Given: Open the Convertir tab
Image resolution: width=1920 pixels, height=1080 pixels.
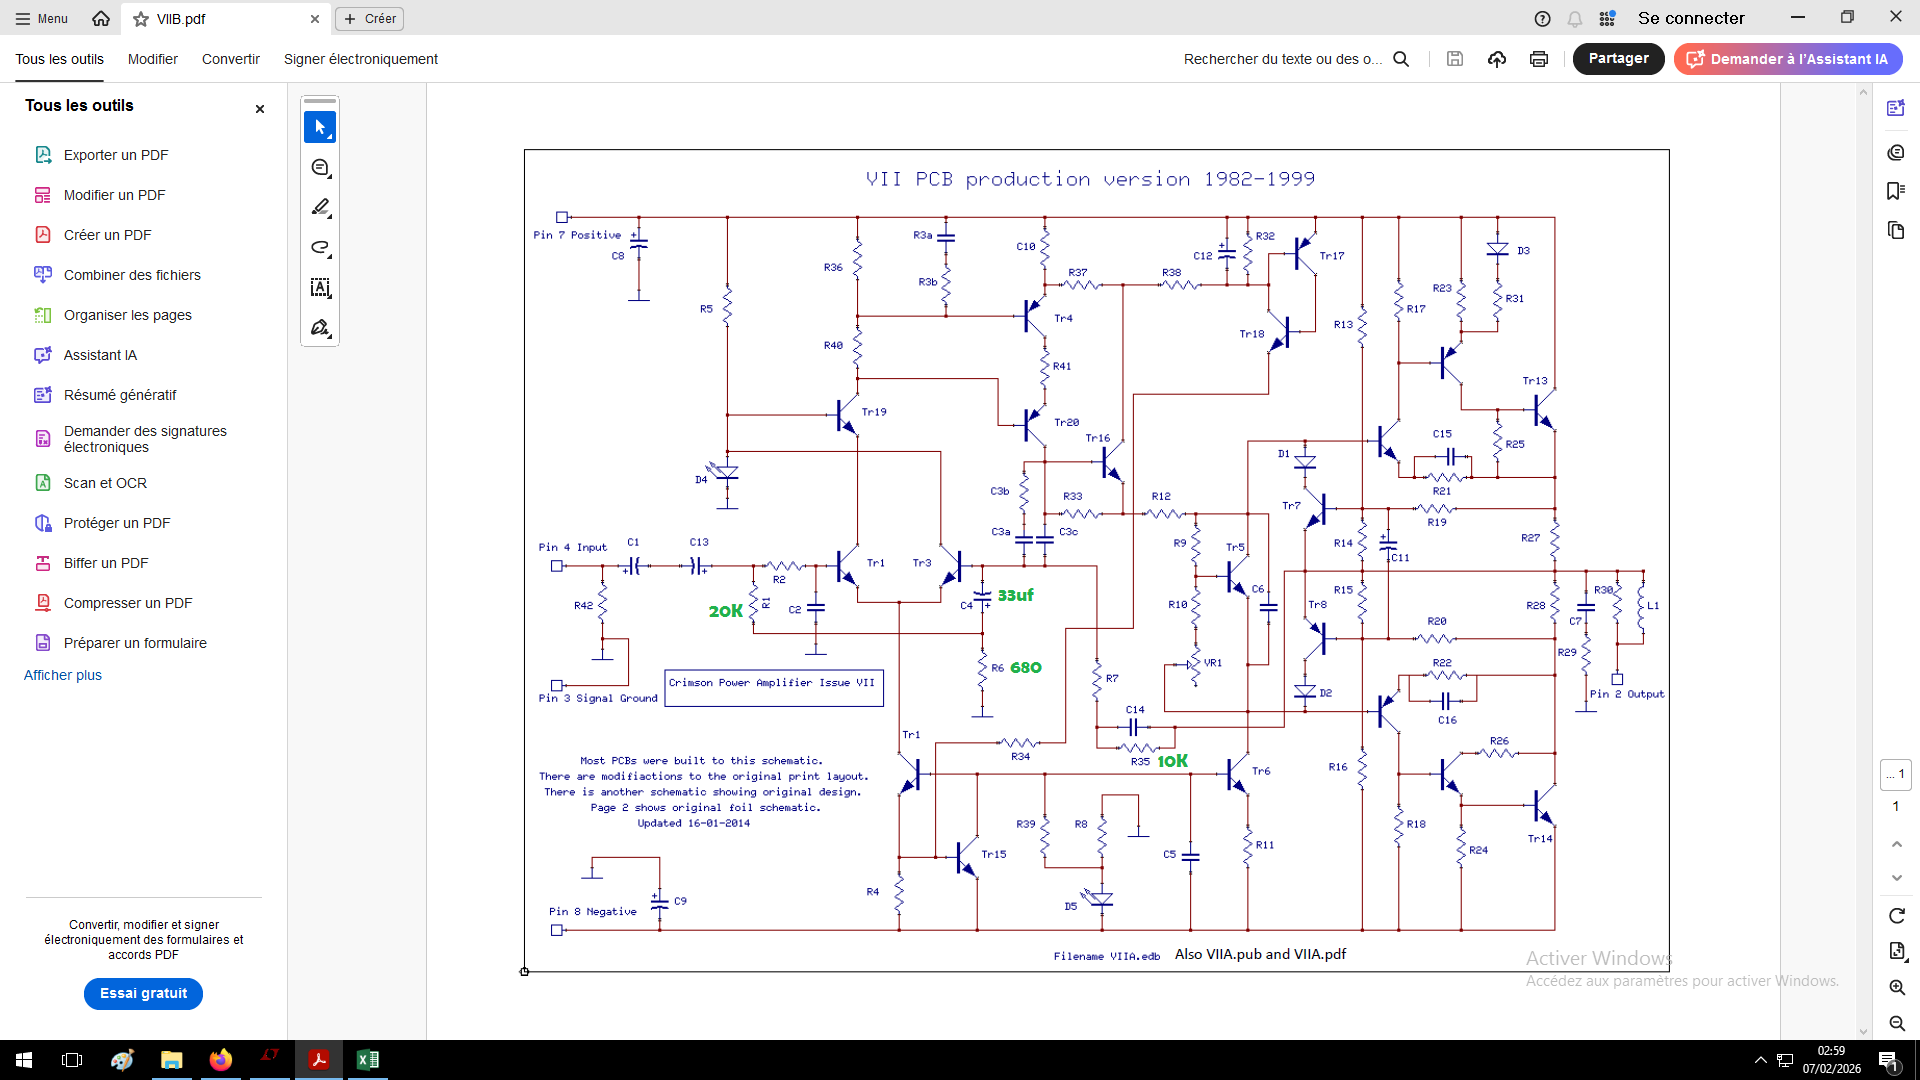Looking at the screenshot, I should point(231,59).
